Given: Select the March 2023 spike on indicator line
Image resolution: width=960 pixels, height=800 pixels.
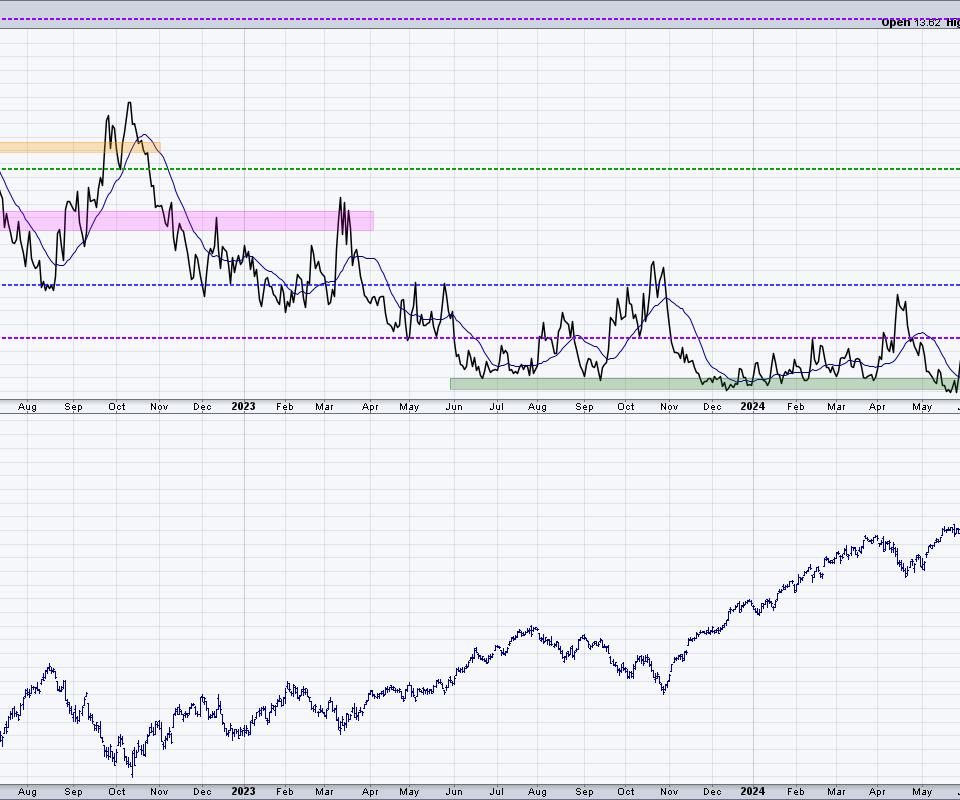Looking at the screenshot, I should tap(341, 199).
